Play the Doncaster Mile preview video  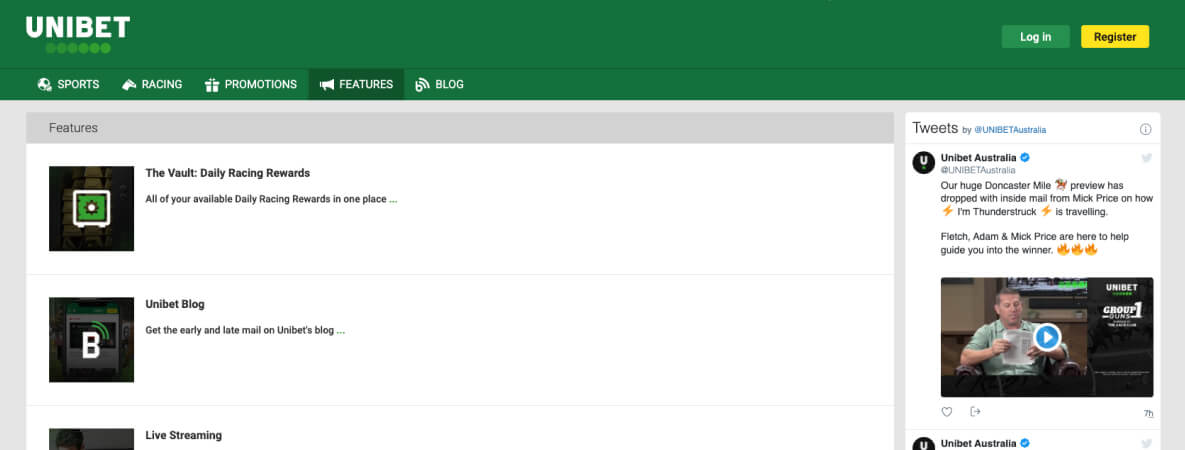pos(1047,337)
